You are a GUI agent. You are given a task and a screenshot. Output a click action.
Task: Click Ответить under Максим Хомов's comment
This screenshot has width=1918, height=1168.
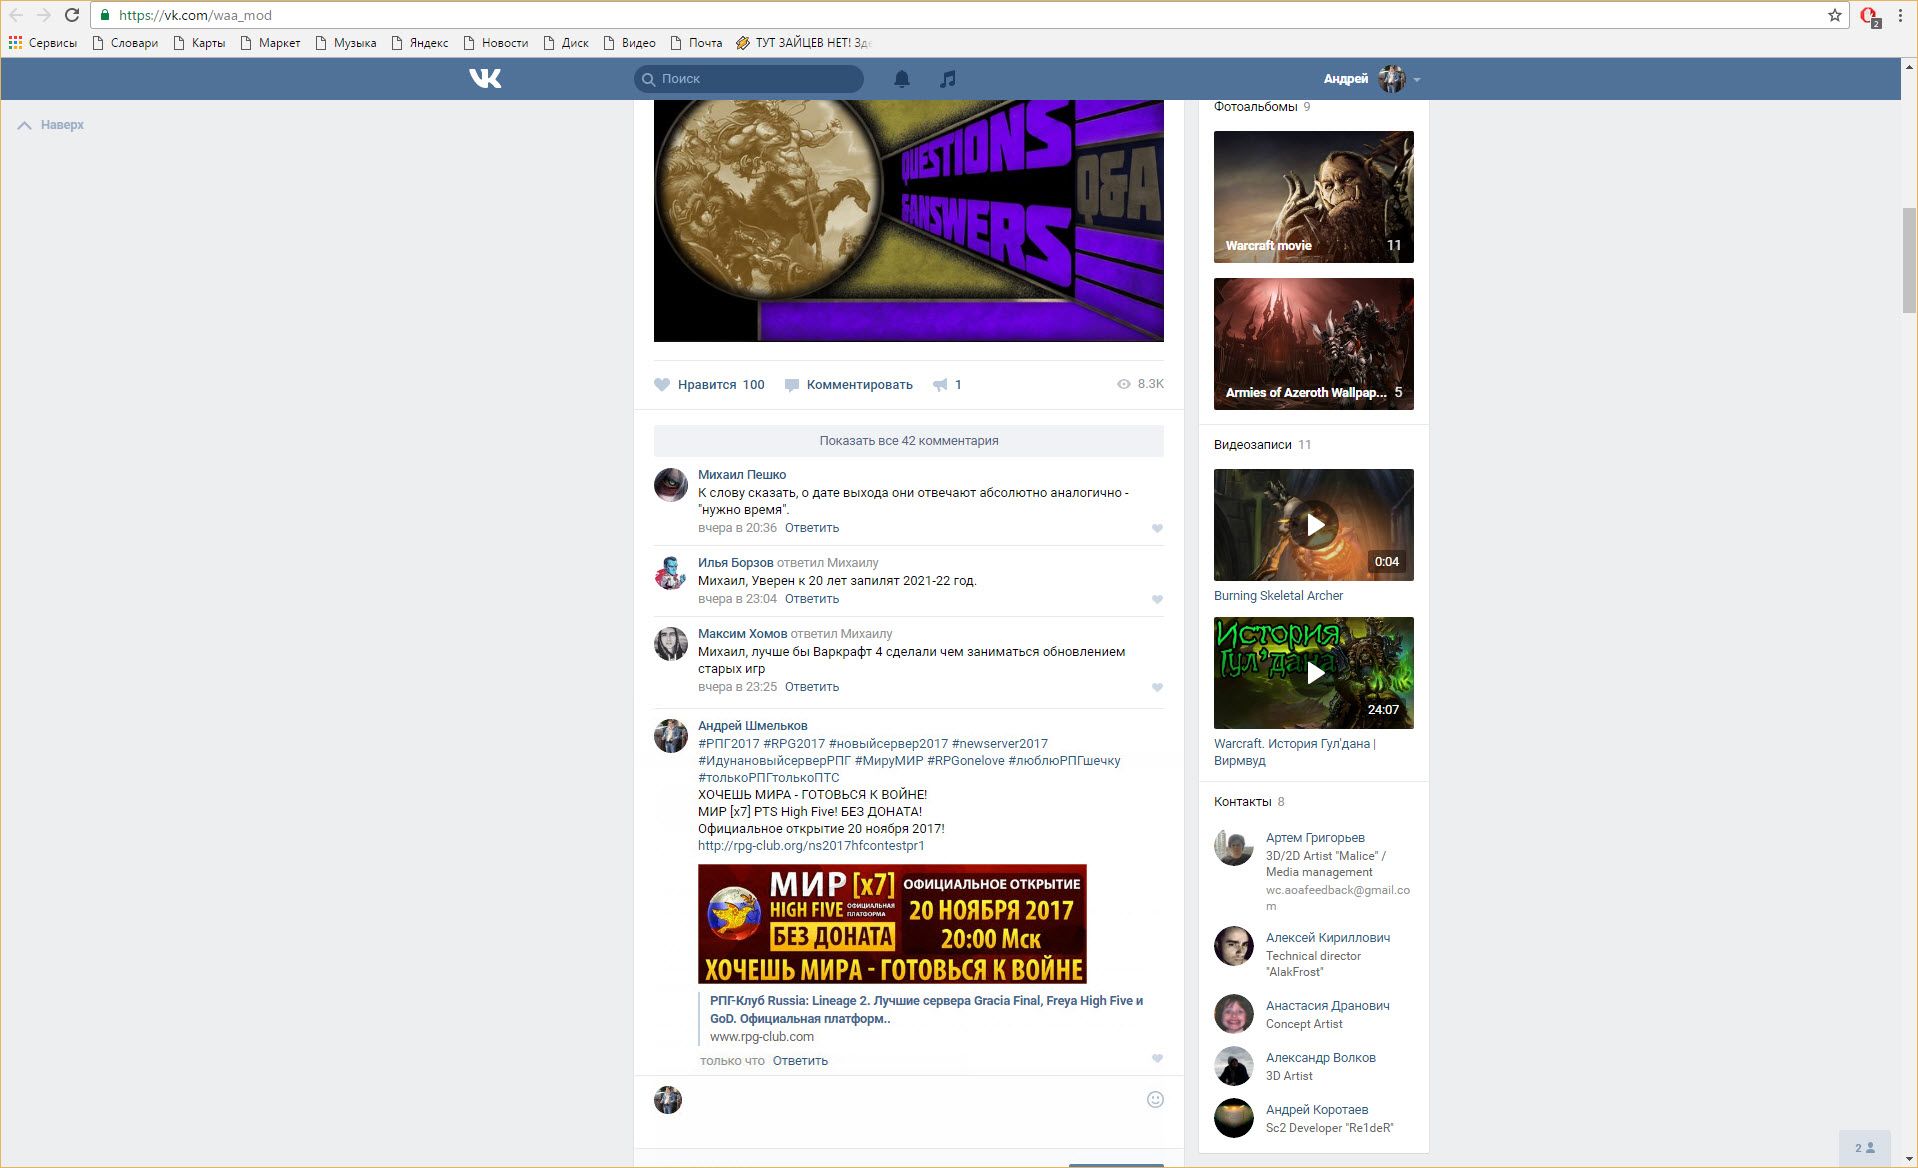click(811, 687)
